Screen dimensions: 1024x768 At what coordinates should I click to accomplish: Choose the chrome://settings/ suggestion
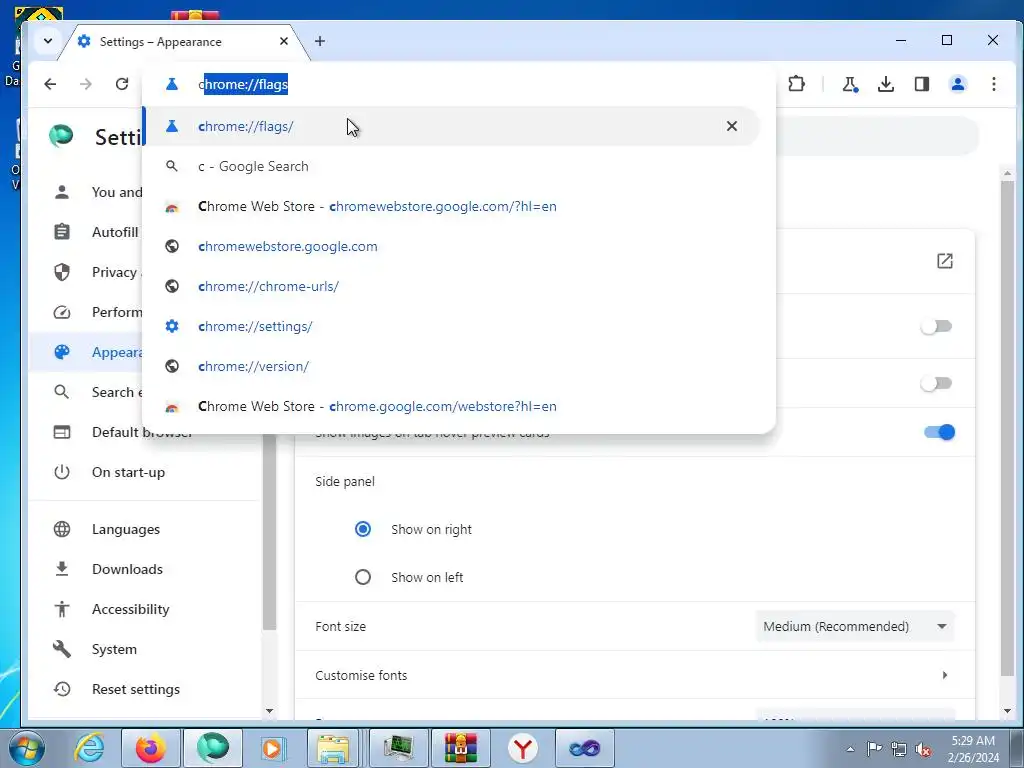pos(451,326)
